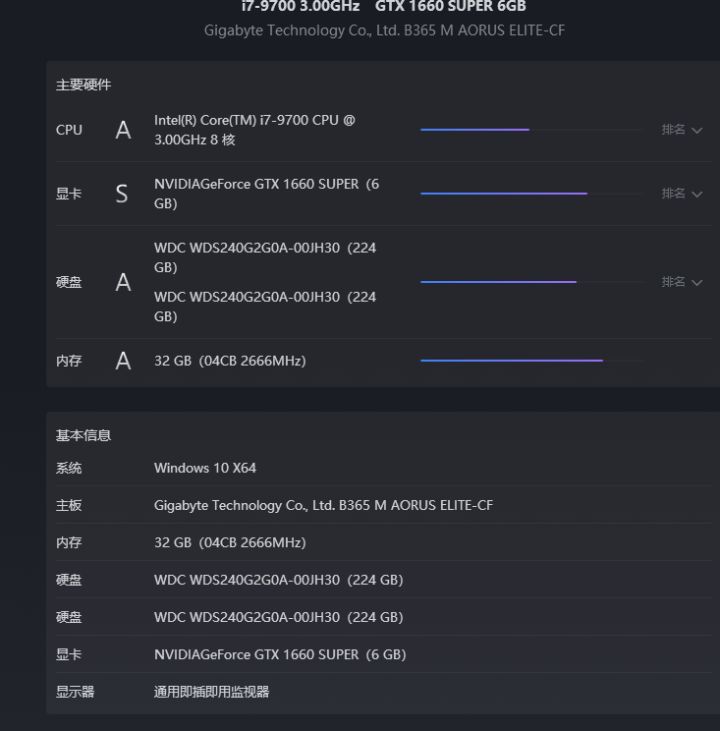Screen dimensions: 720x731
Task: Select the 通用即插即用监视器 monitor value
Action: [x=212, y=692]
